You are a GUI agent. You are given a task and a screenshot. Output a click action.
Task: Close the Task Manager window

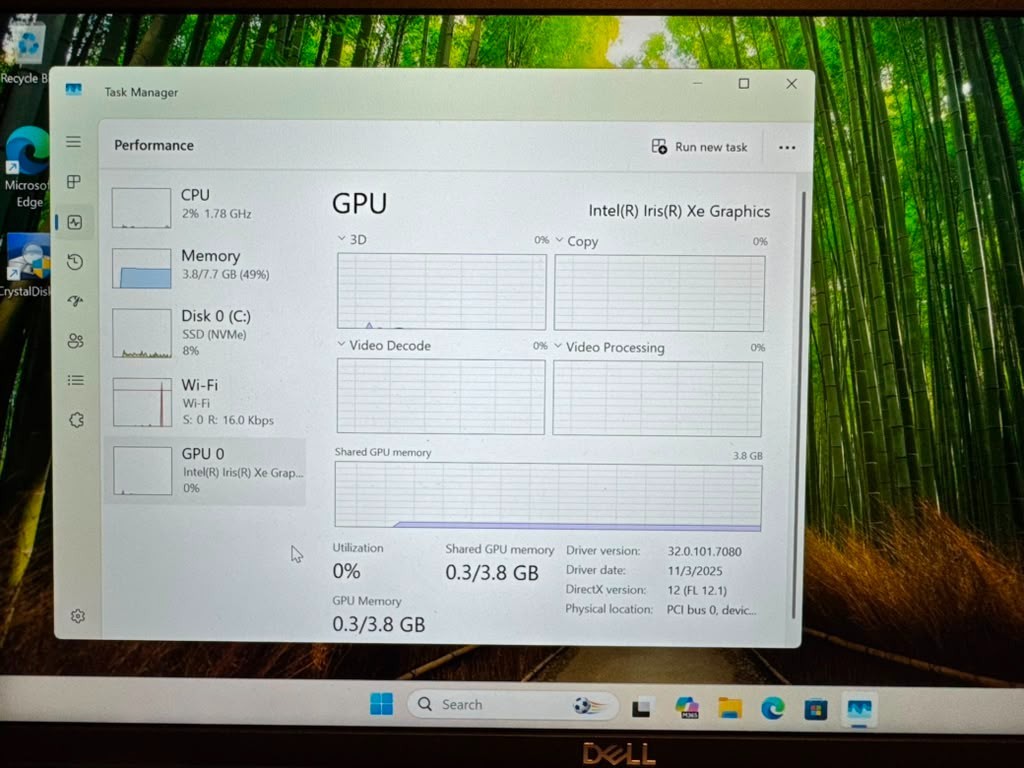tap(792, 84)
